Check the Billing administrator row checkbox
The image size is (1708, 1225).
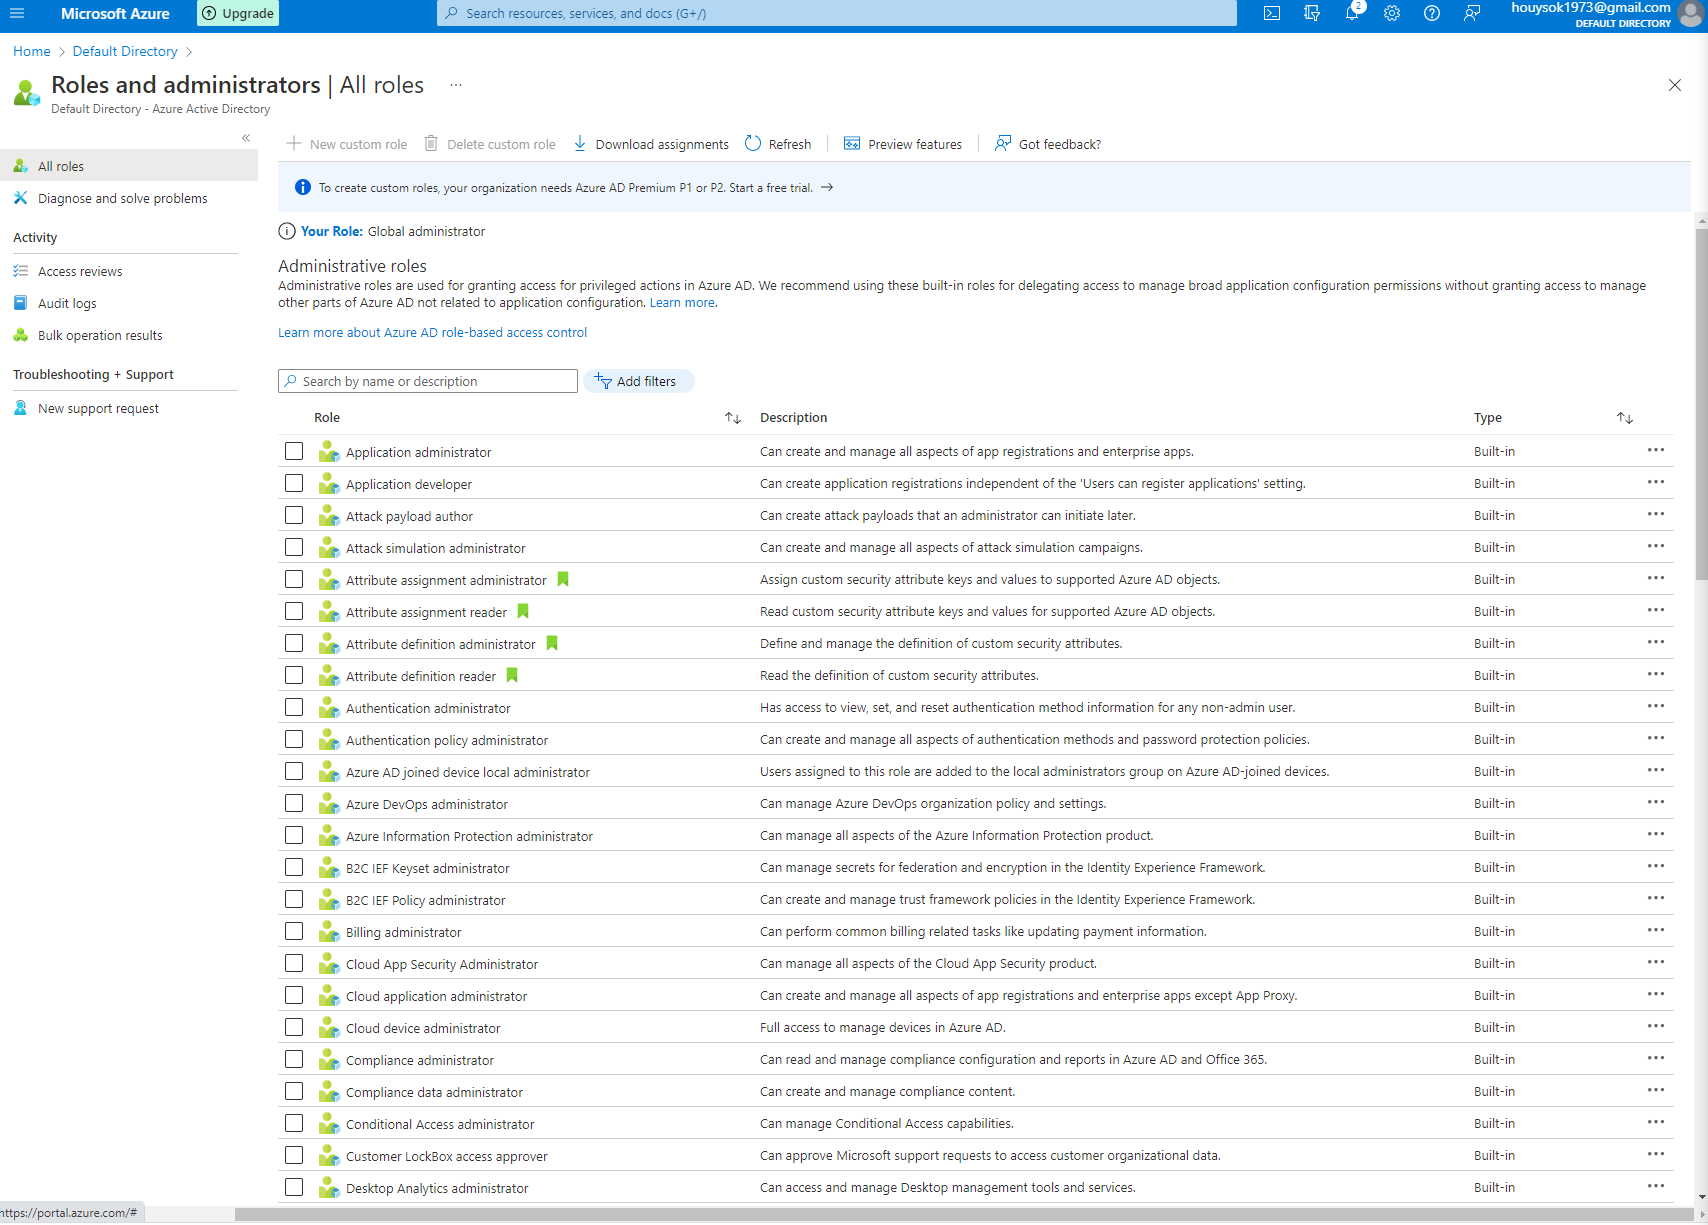(294, 931)
